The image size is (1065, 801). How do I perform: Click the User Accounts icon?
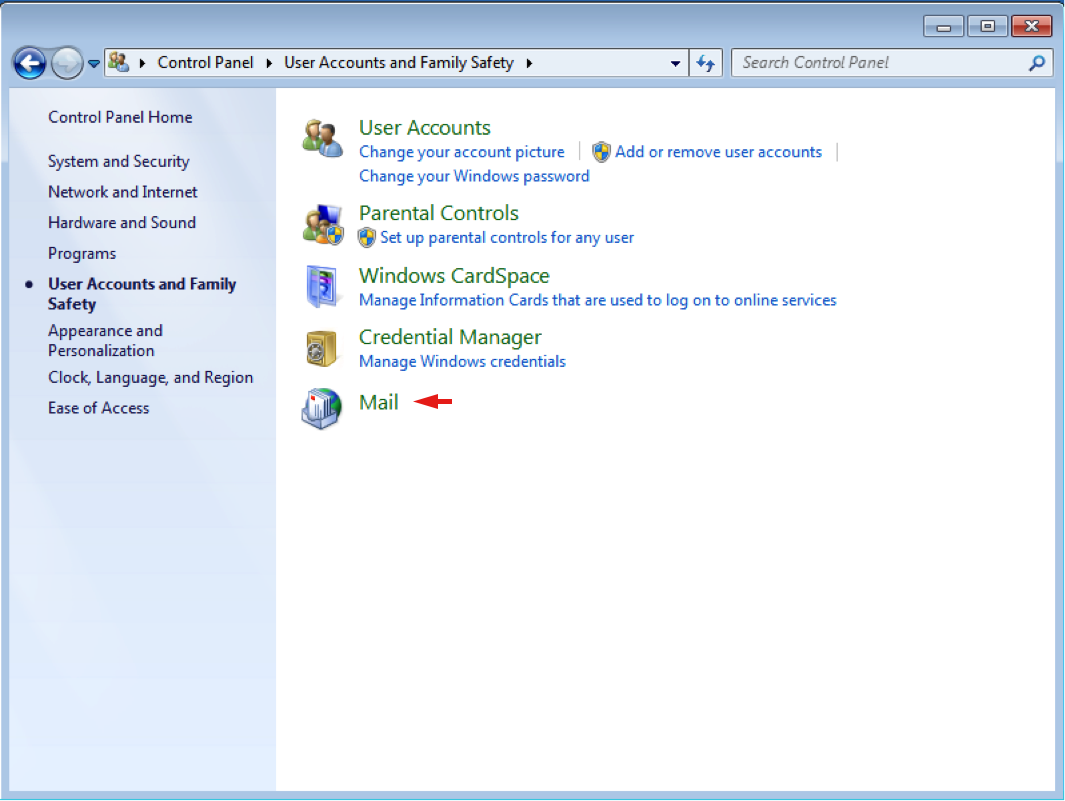point(323,138)
